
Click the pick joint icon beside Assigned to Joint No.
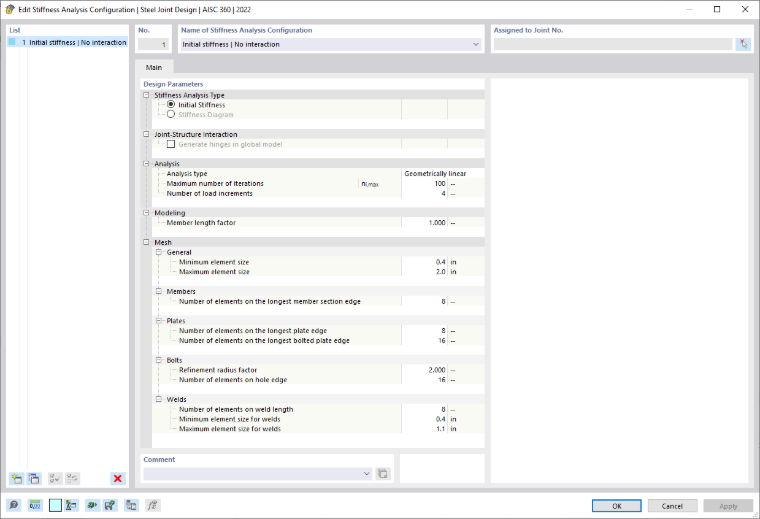743,44
